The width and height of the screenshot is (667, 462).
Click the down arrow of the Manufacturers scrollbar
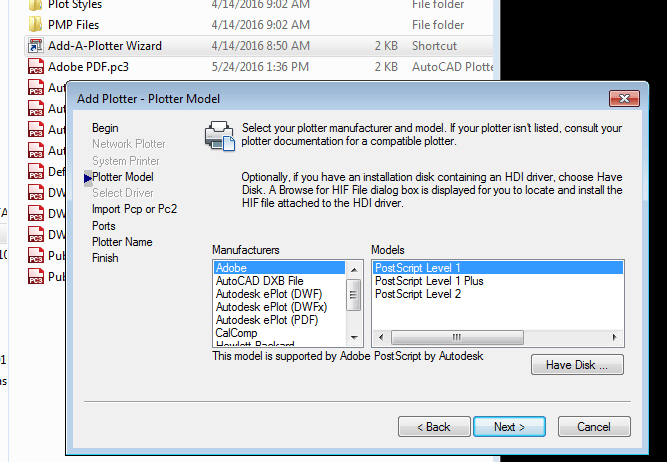tap(354, 337)
